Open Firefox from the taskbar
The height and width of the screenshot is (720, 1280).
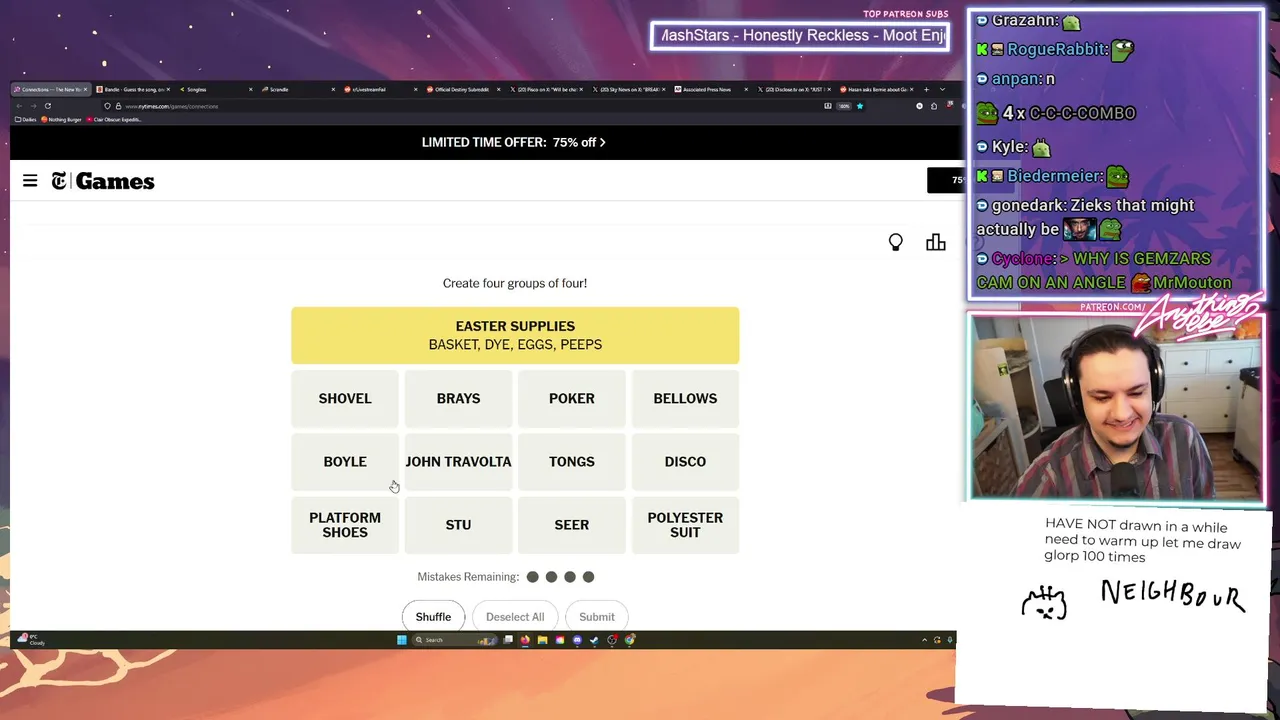525,640
